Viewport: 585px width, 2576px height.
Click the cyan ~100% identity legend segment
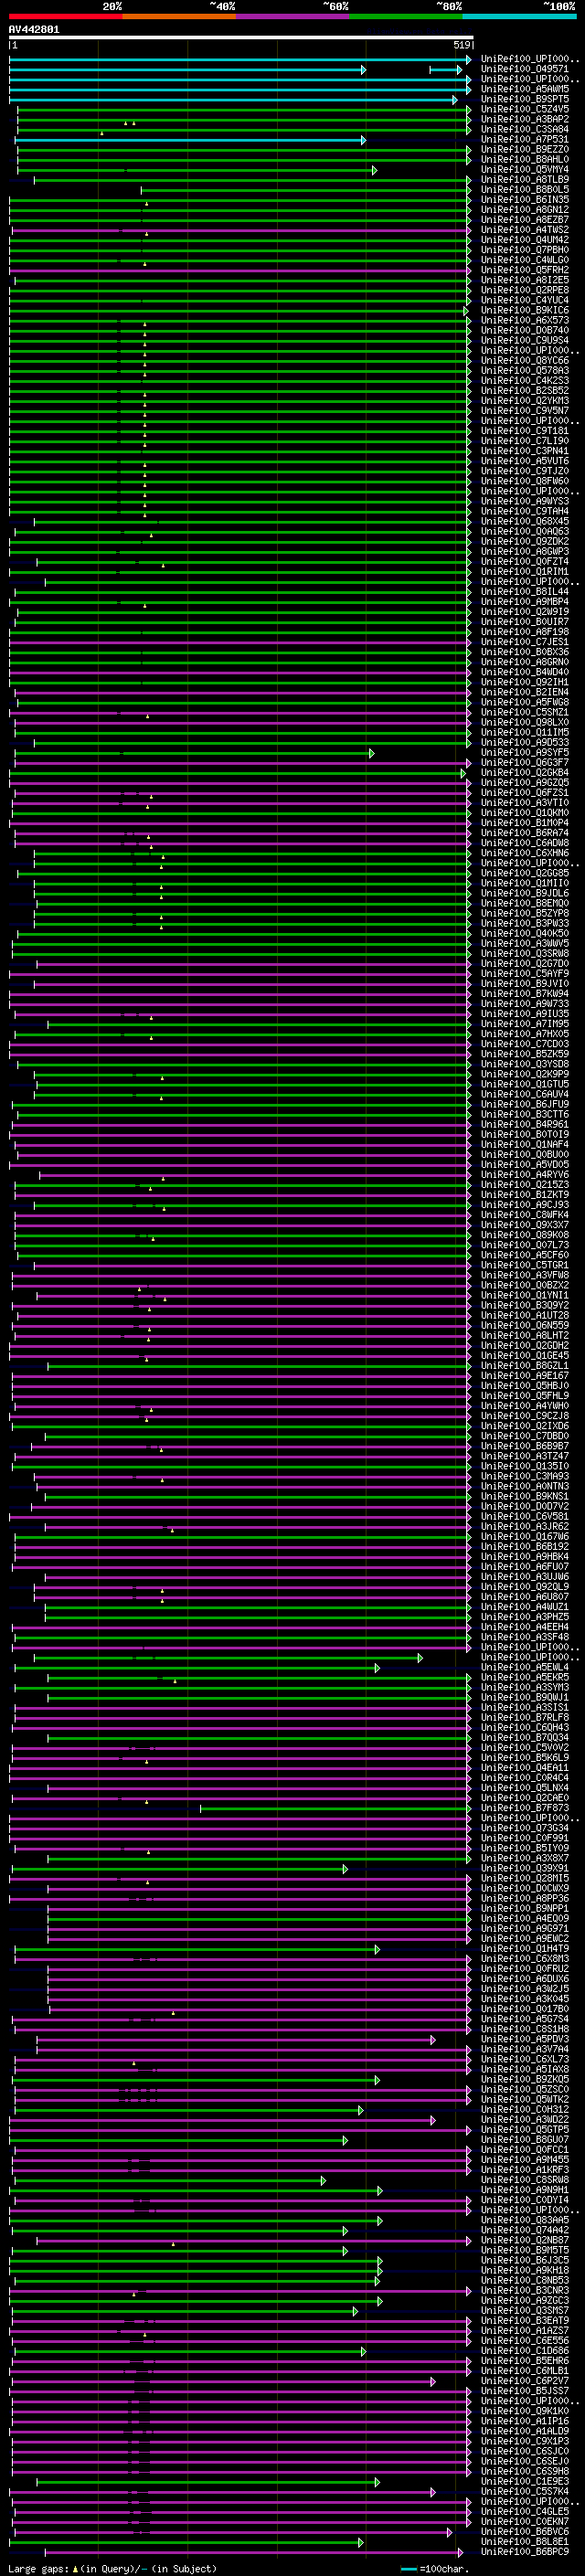tap(519, 16)
